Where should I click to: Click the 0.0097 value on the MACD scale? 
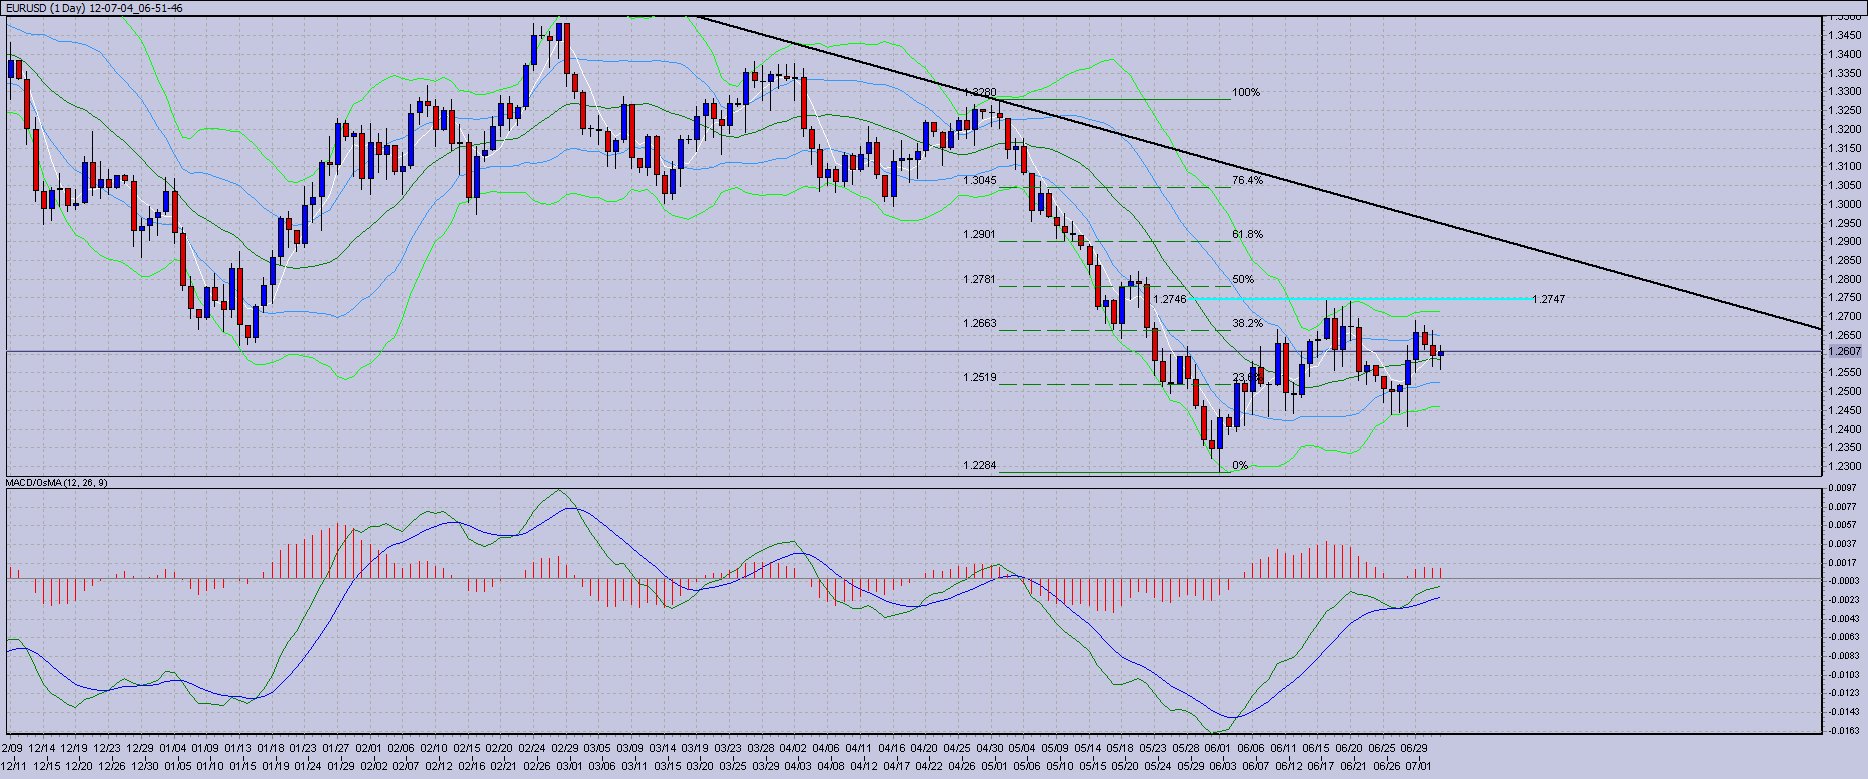1844,488
